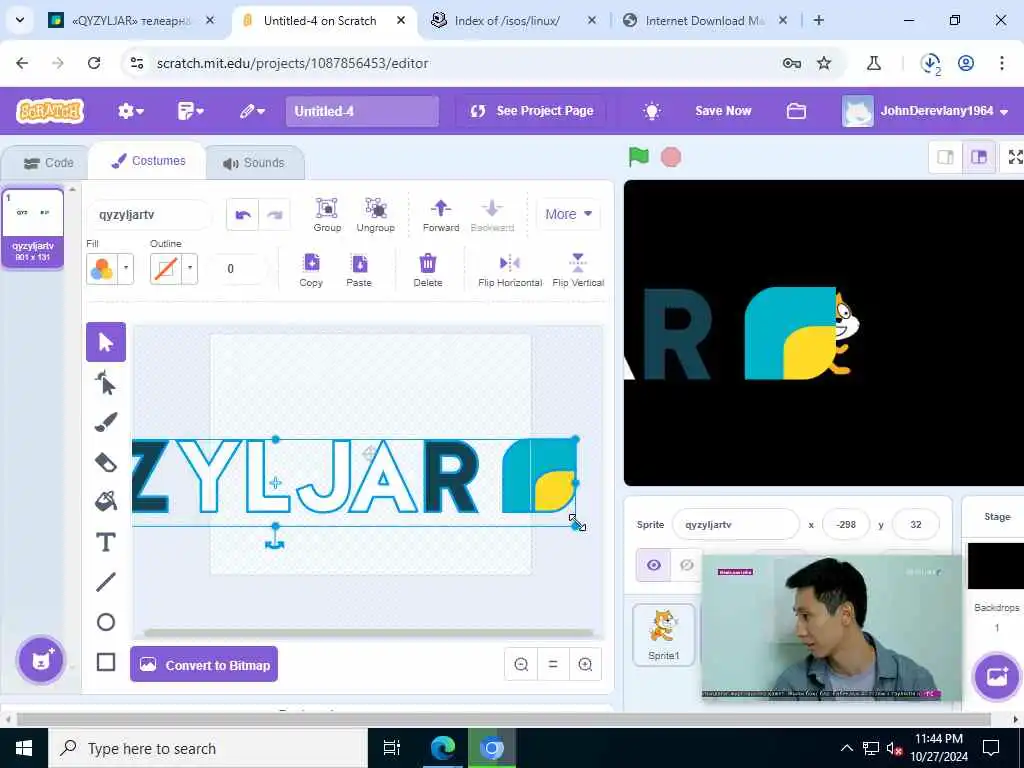Flip selection Vertical
The height and width of the screenshot is (768, 1024).
[578, 270]
